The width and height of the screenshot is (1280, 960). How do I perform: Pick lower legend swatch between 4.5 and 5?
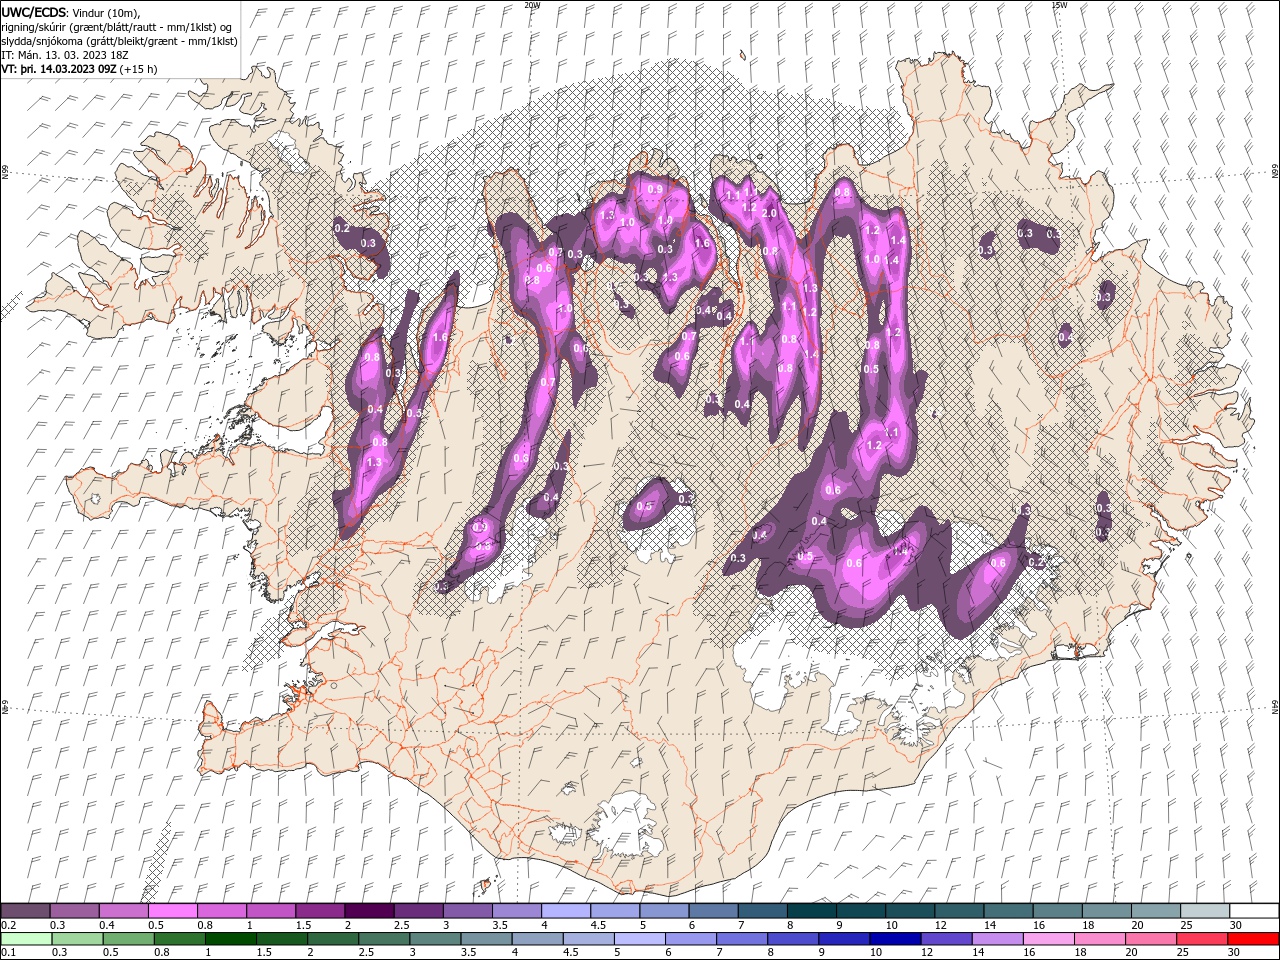589,939
